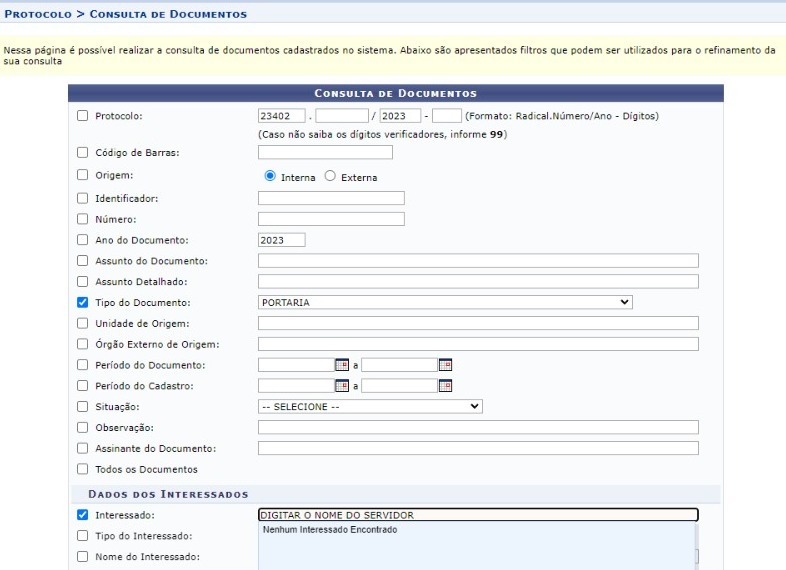
Task: Uncheck the Tipo do Documento checkbox
Action: [x=83, y=302]
